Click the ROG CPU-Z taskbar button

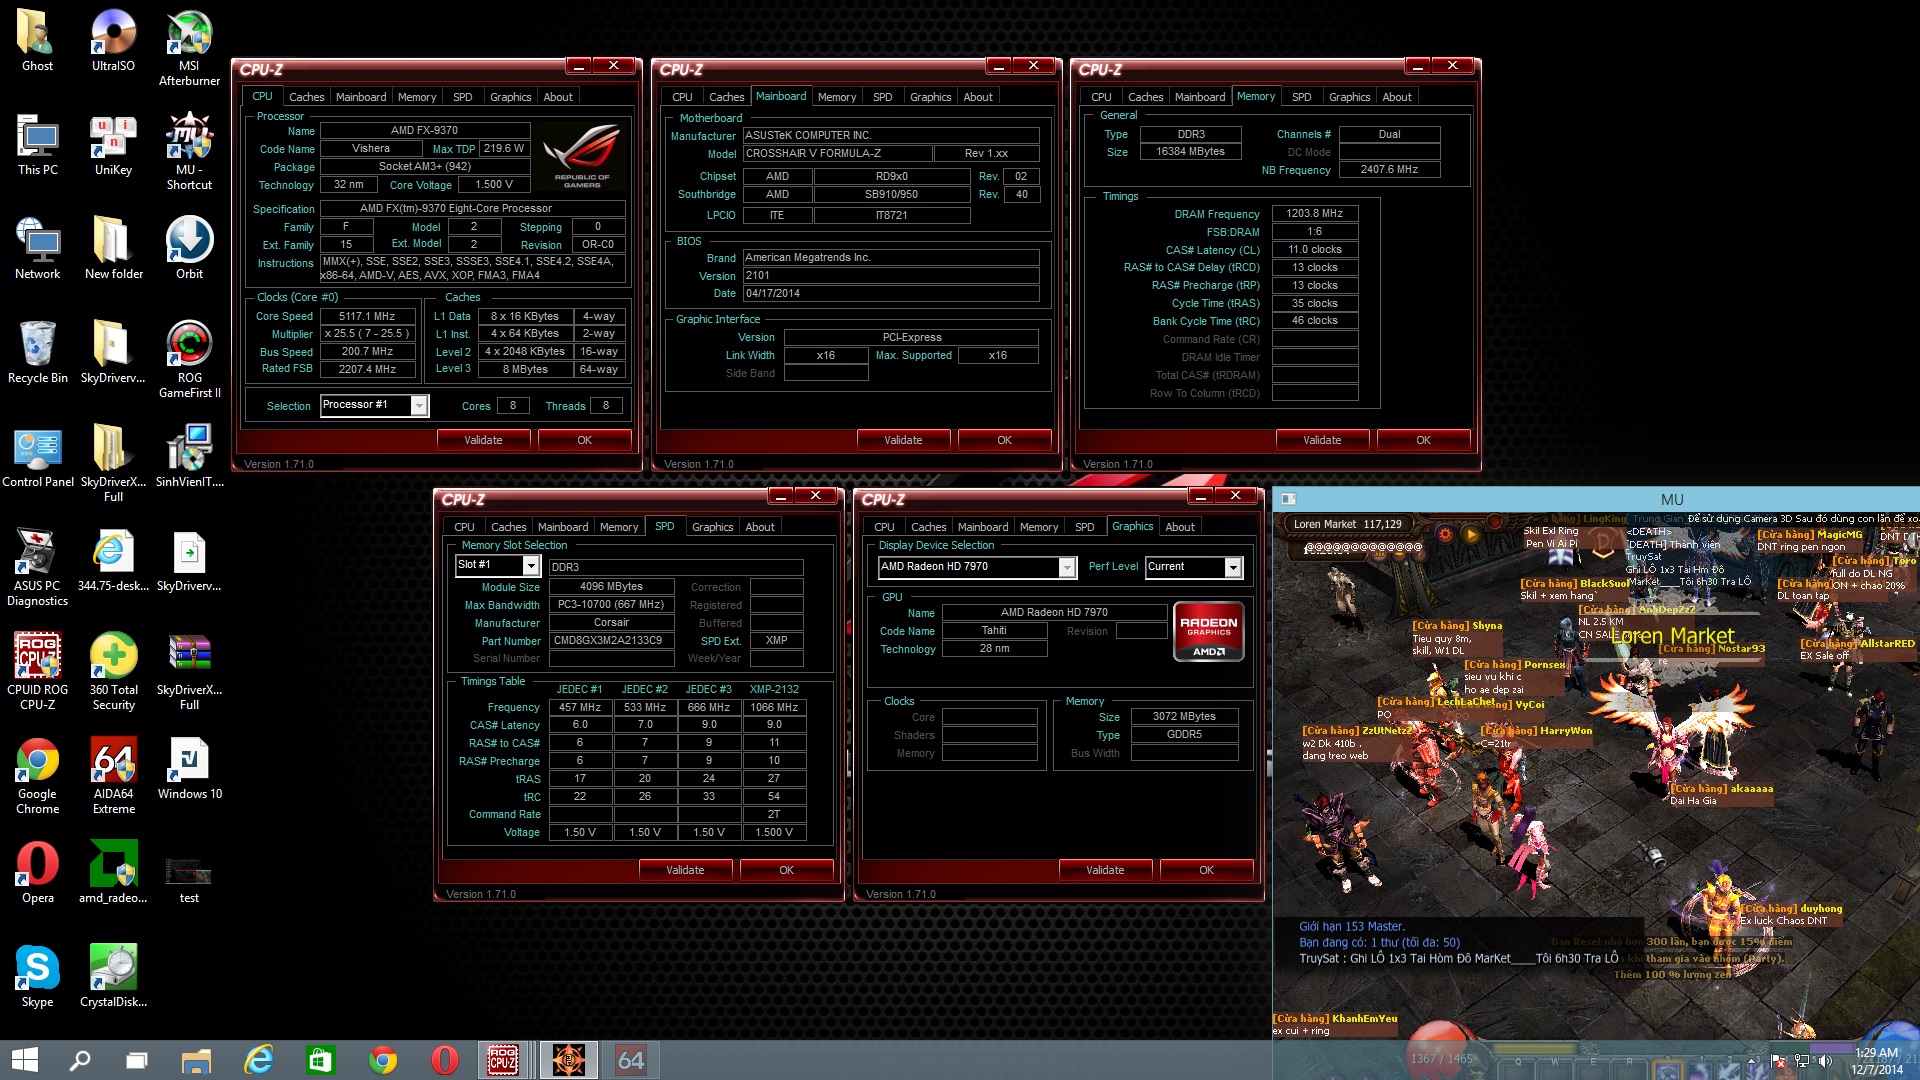pyautogui.click(x=502, y=1060)
